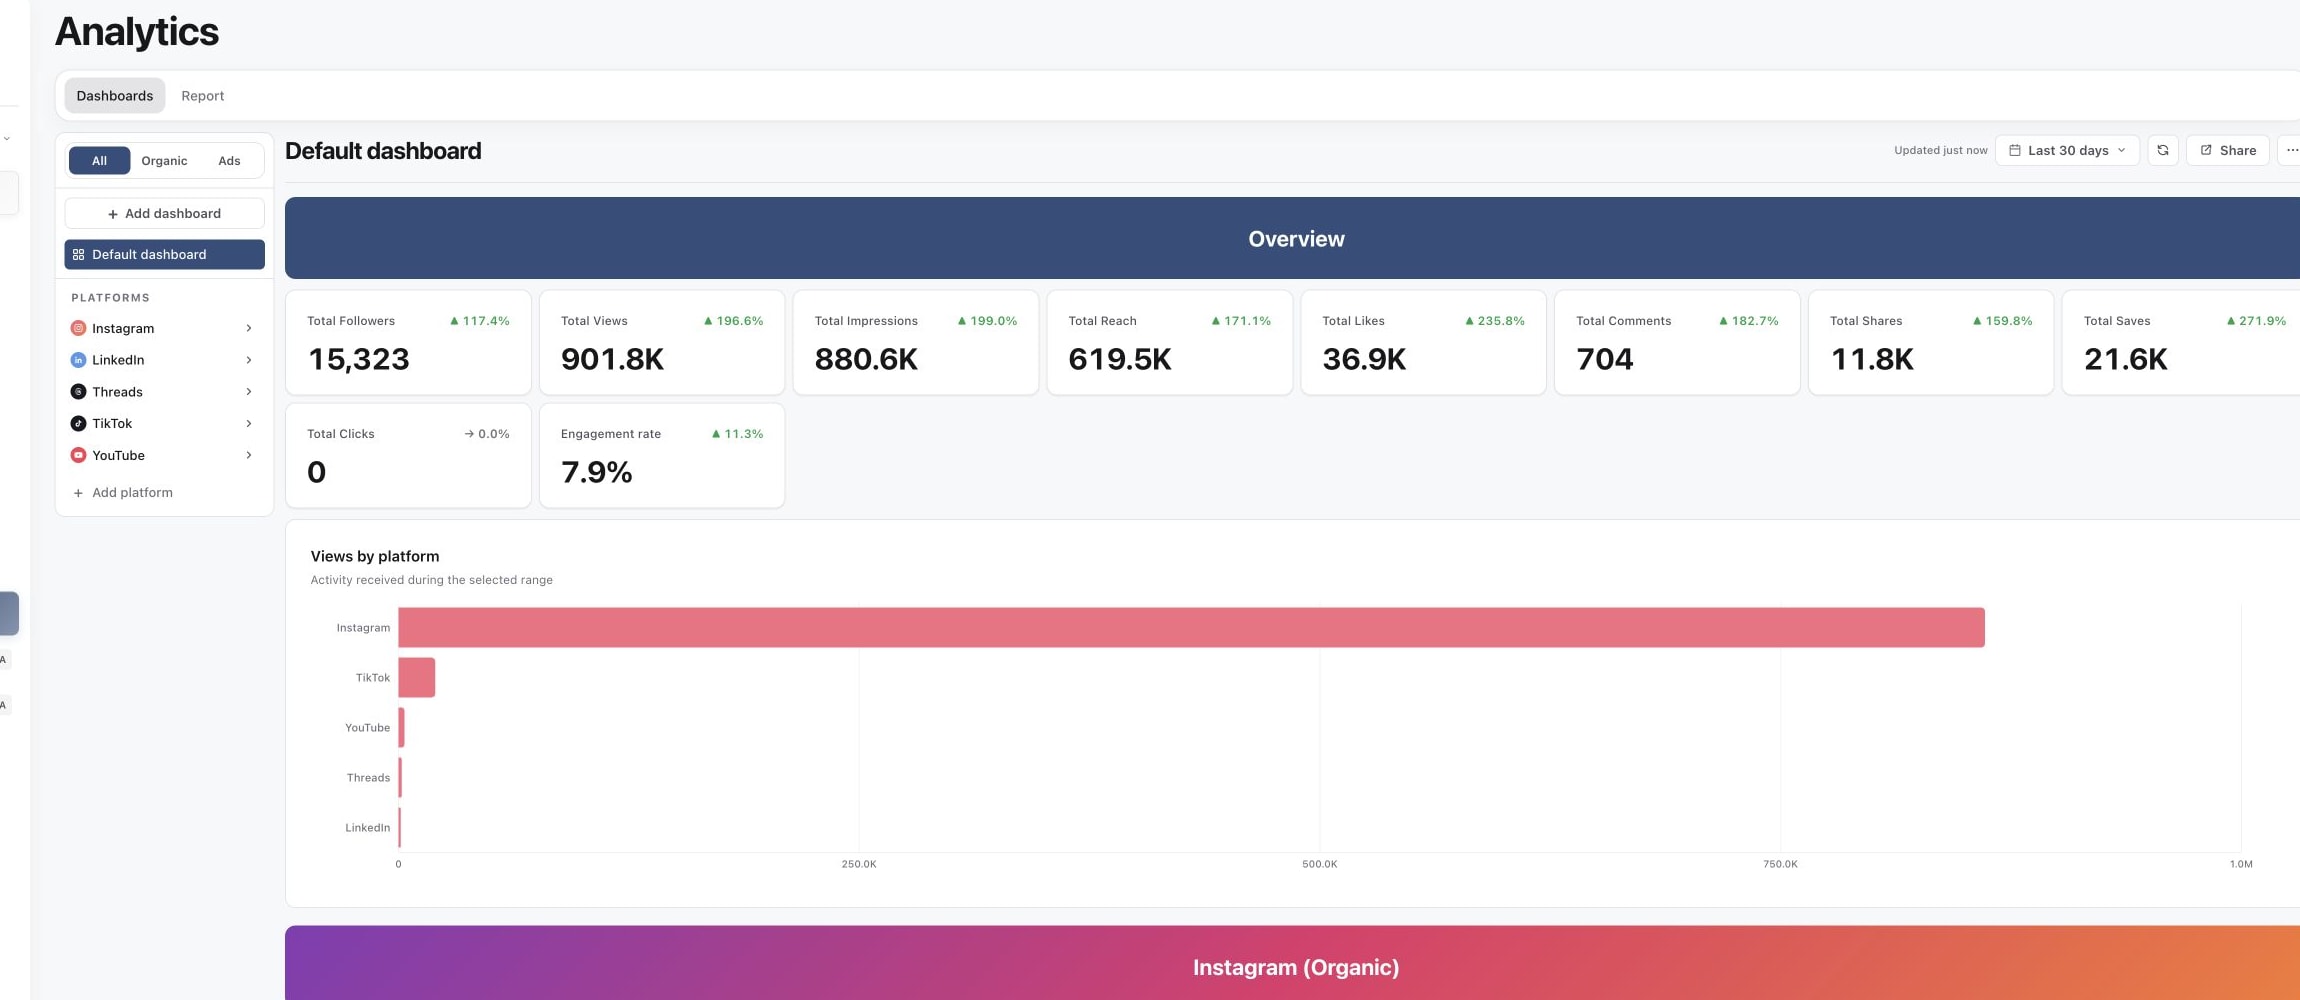Click the Updated just now status text
The width and height of the screenshot is (2300, 1000).
coord(1940,150)
